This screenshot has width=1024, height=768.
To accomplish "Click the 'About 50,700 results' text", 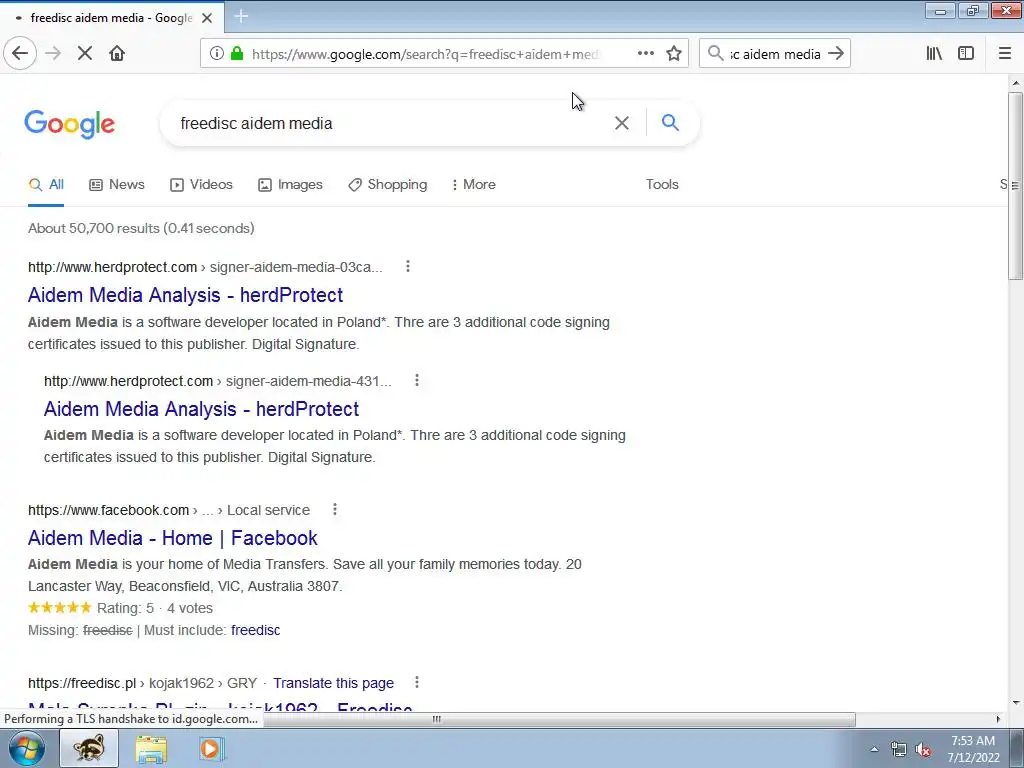I will click(141, 228).
